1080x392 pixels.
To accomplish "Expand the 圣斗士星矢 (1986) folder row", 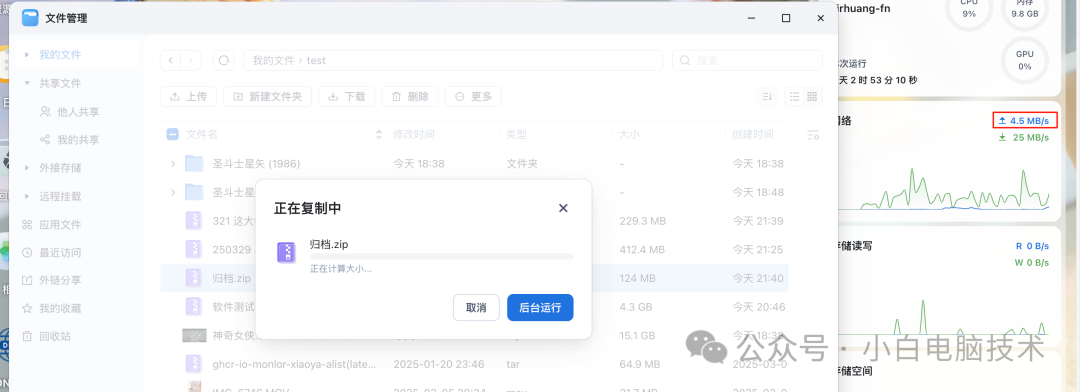I will click(x=173, y=163).
